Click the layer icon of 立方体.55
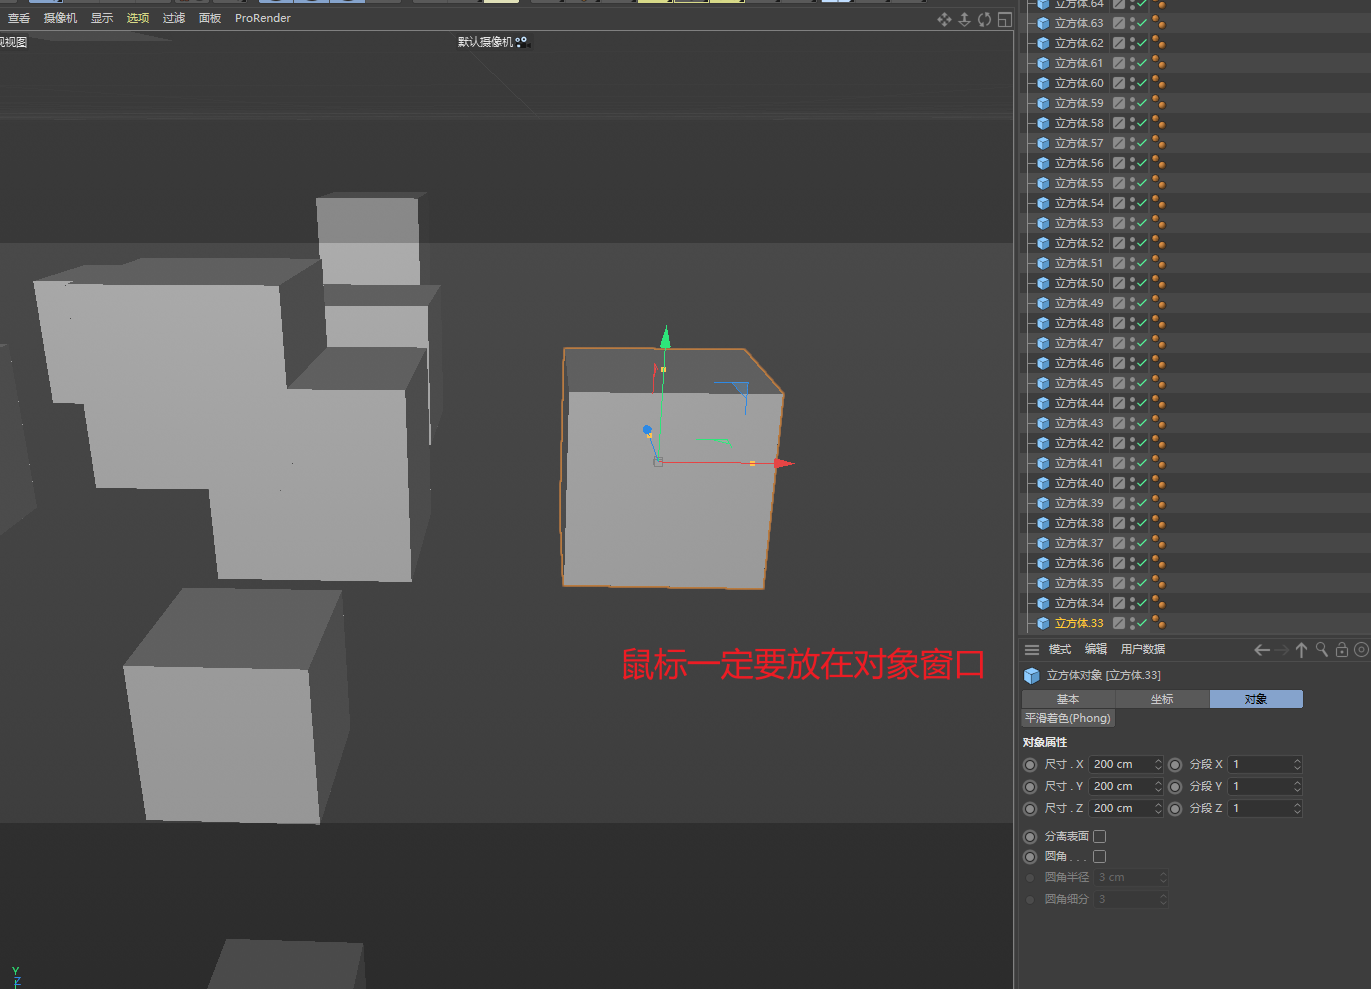 [x=1119, y=183]
